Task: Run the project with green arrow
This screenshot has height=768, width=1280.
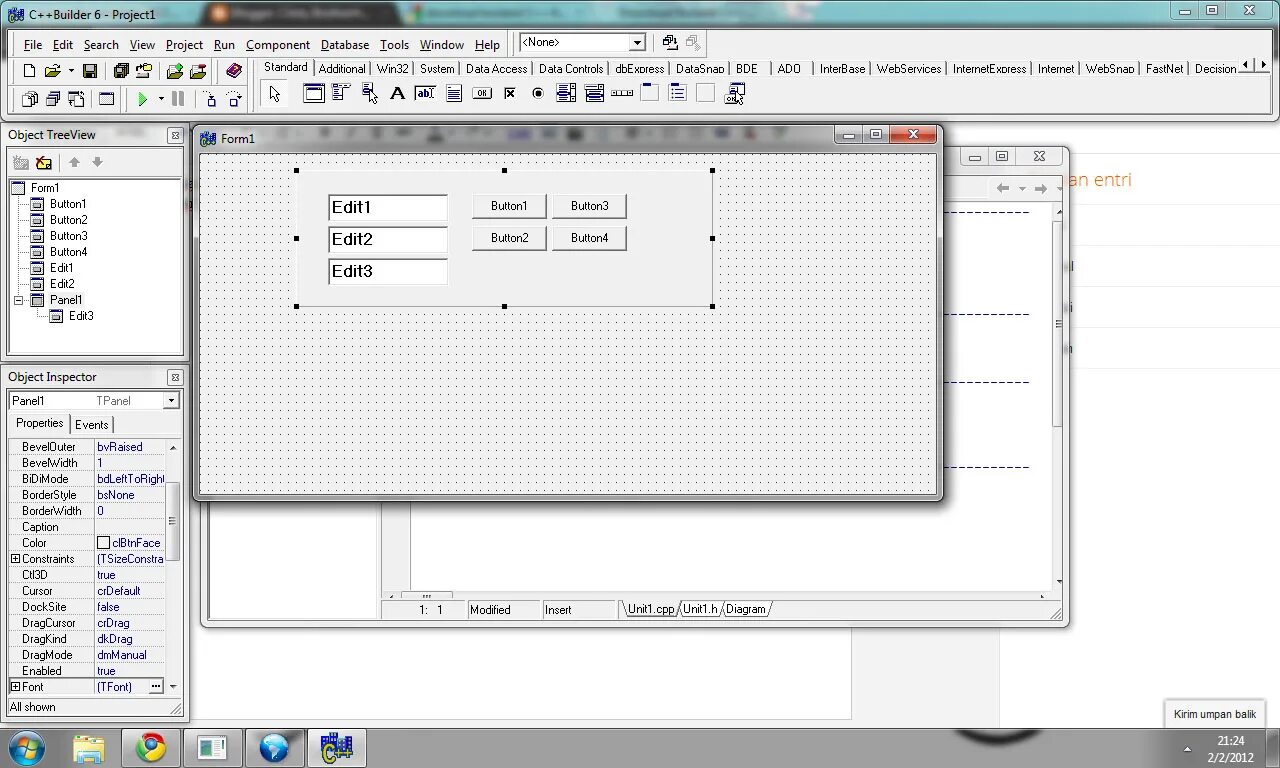Action: click(x=143, y=99)
